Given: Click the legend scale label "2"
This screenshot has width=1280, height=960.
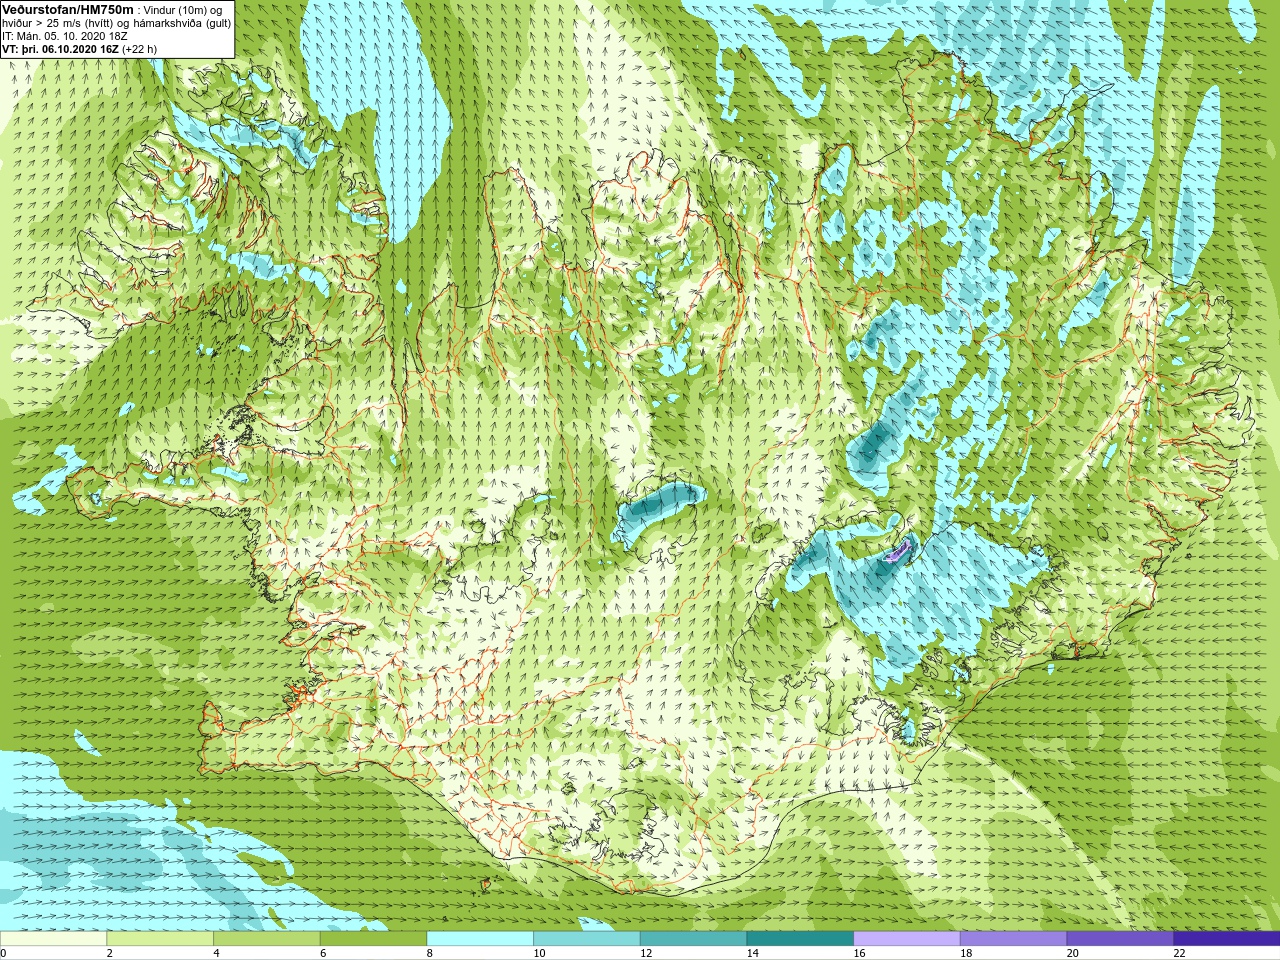Looking at the screenshot, I should (110, 953).
